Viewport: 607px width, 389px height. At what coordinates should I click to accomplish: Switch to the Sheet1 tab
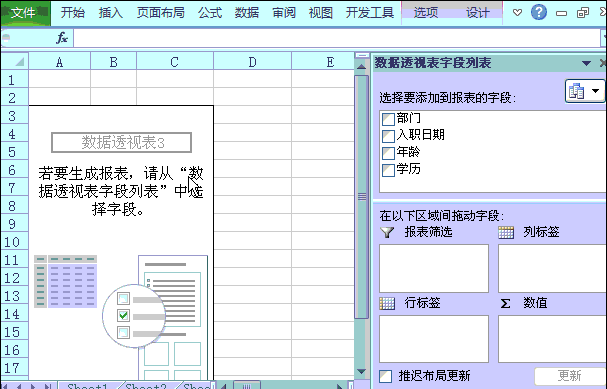pos(87,386)
